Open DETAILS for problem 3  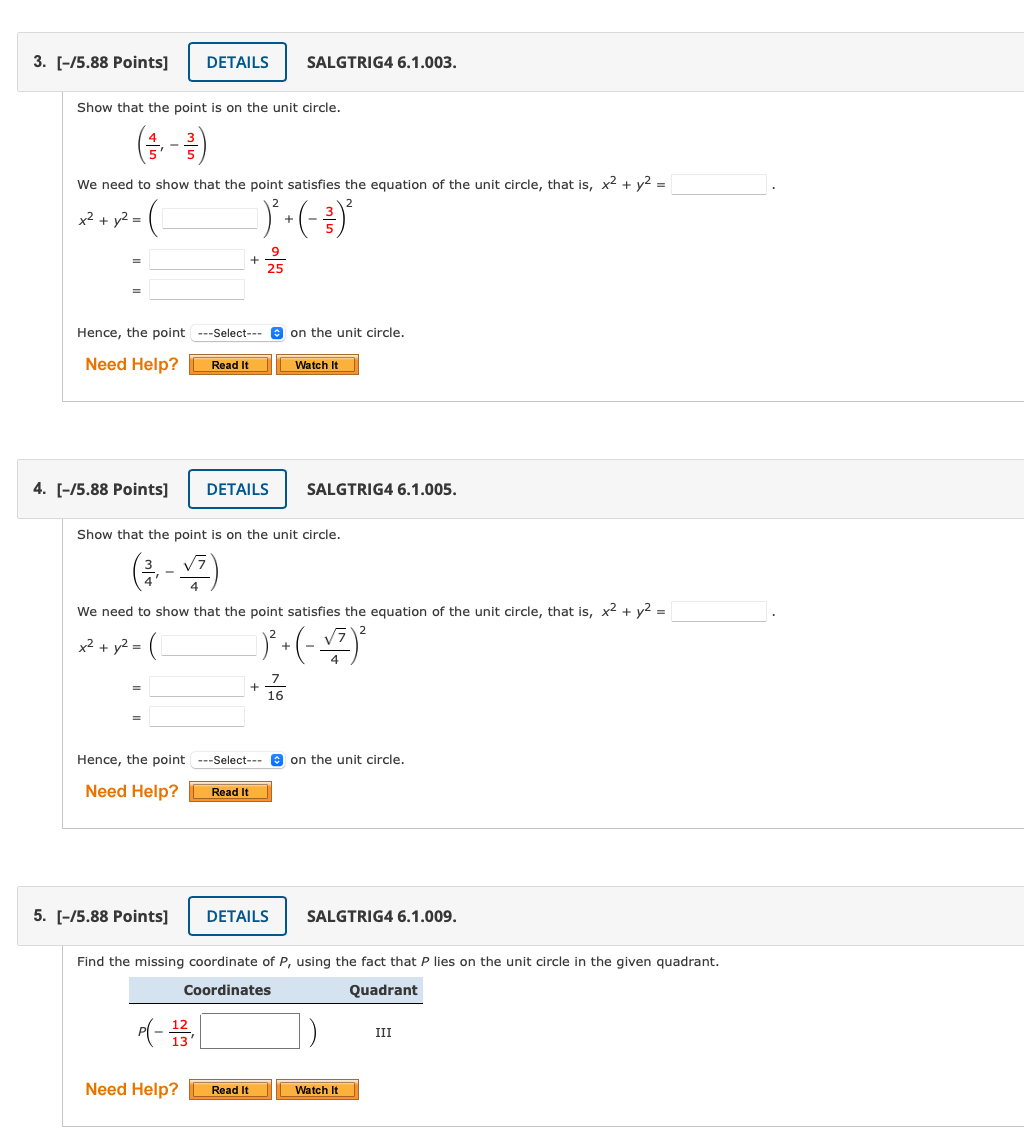237,61
